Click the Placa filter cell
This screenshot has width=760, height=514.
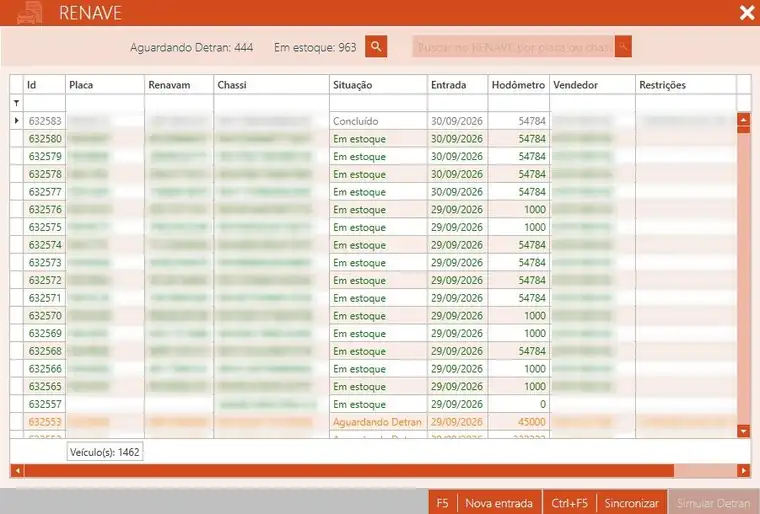coord(105,103)
